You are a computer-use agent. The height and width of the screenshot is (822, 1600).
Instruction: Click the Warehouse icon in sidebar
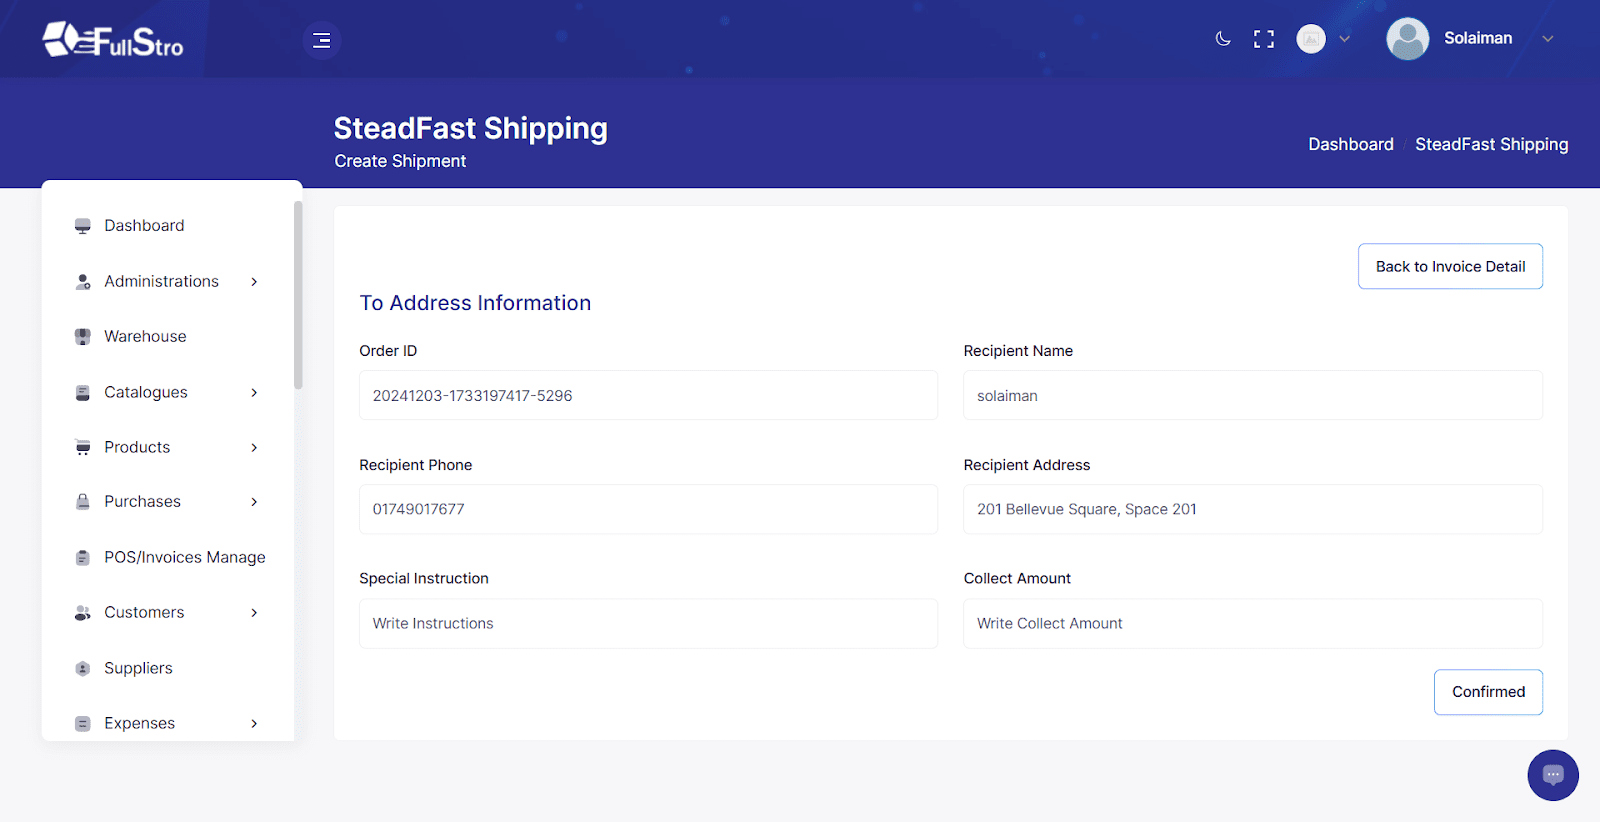83,337
